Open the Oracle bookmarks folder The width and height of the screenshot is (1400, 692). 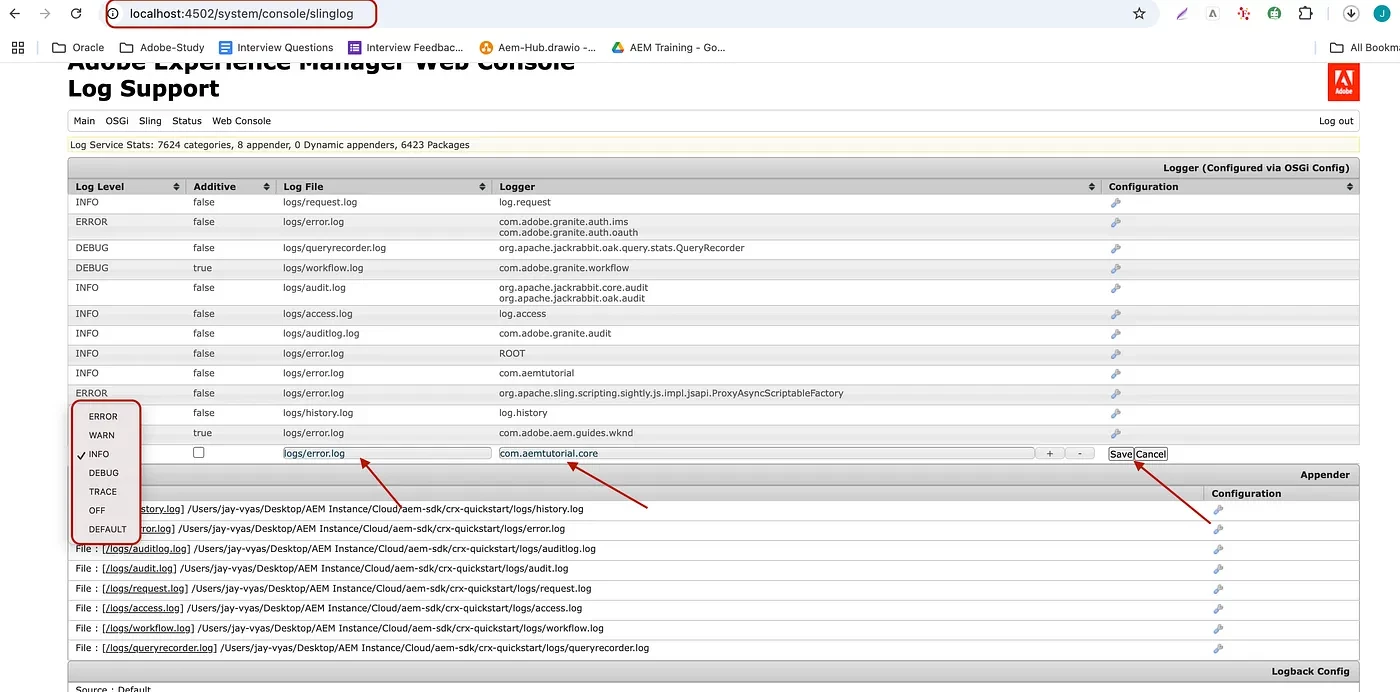pyautogui.click(x=78, y=47)
